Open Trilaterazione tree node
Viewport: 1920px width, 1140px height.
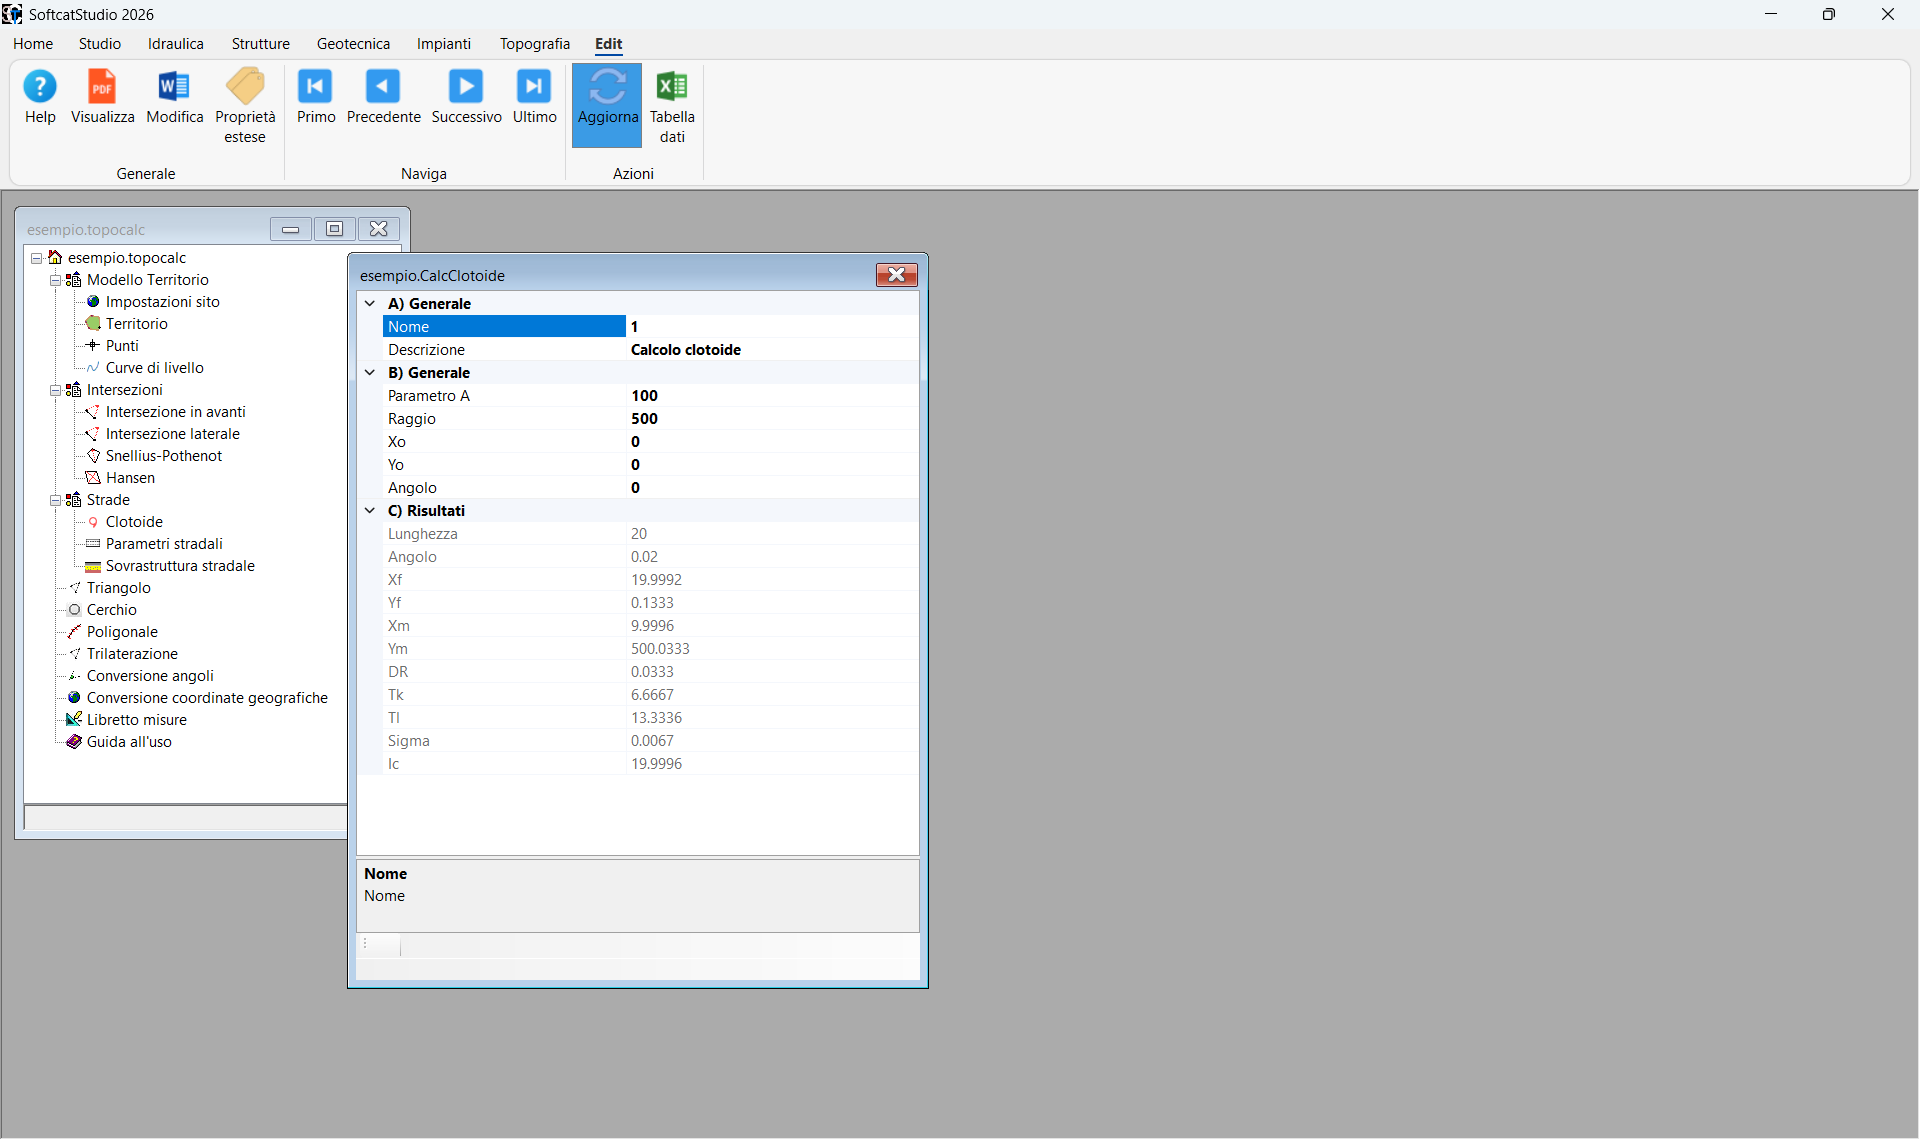pos(132,654)
